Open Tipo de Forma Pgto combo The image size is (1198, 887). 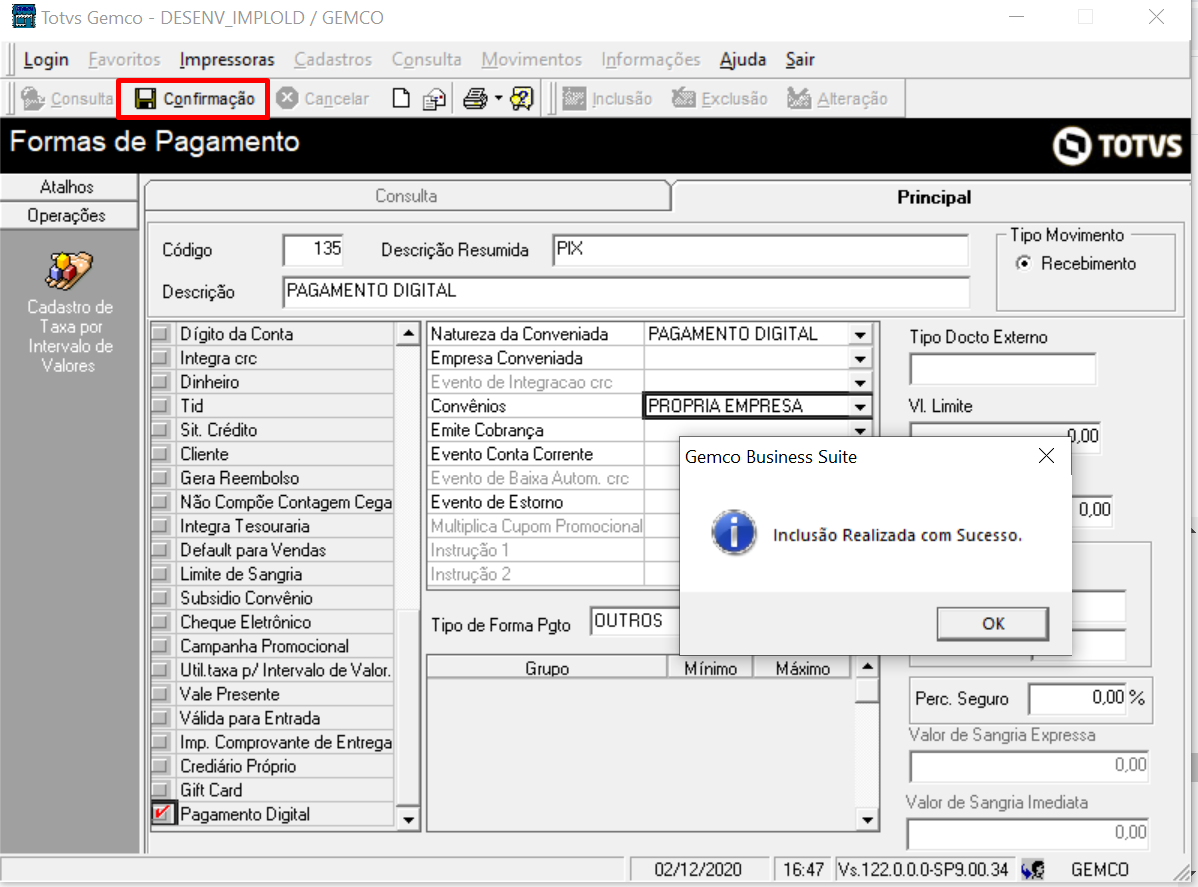point(634,621)
